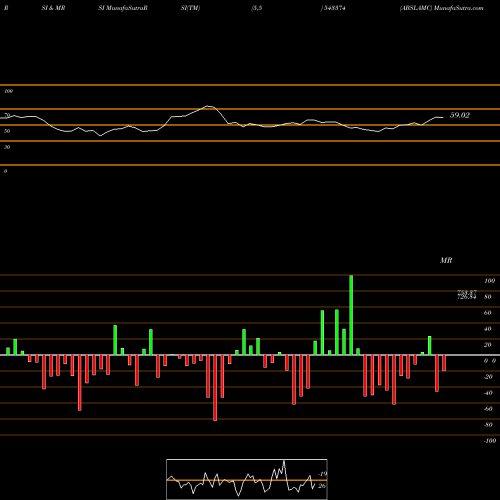
Task: Click the RSI axis label 70
Action: pos(7,115)
